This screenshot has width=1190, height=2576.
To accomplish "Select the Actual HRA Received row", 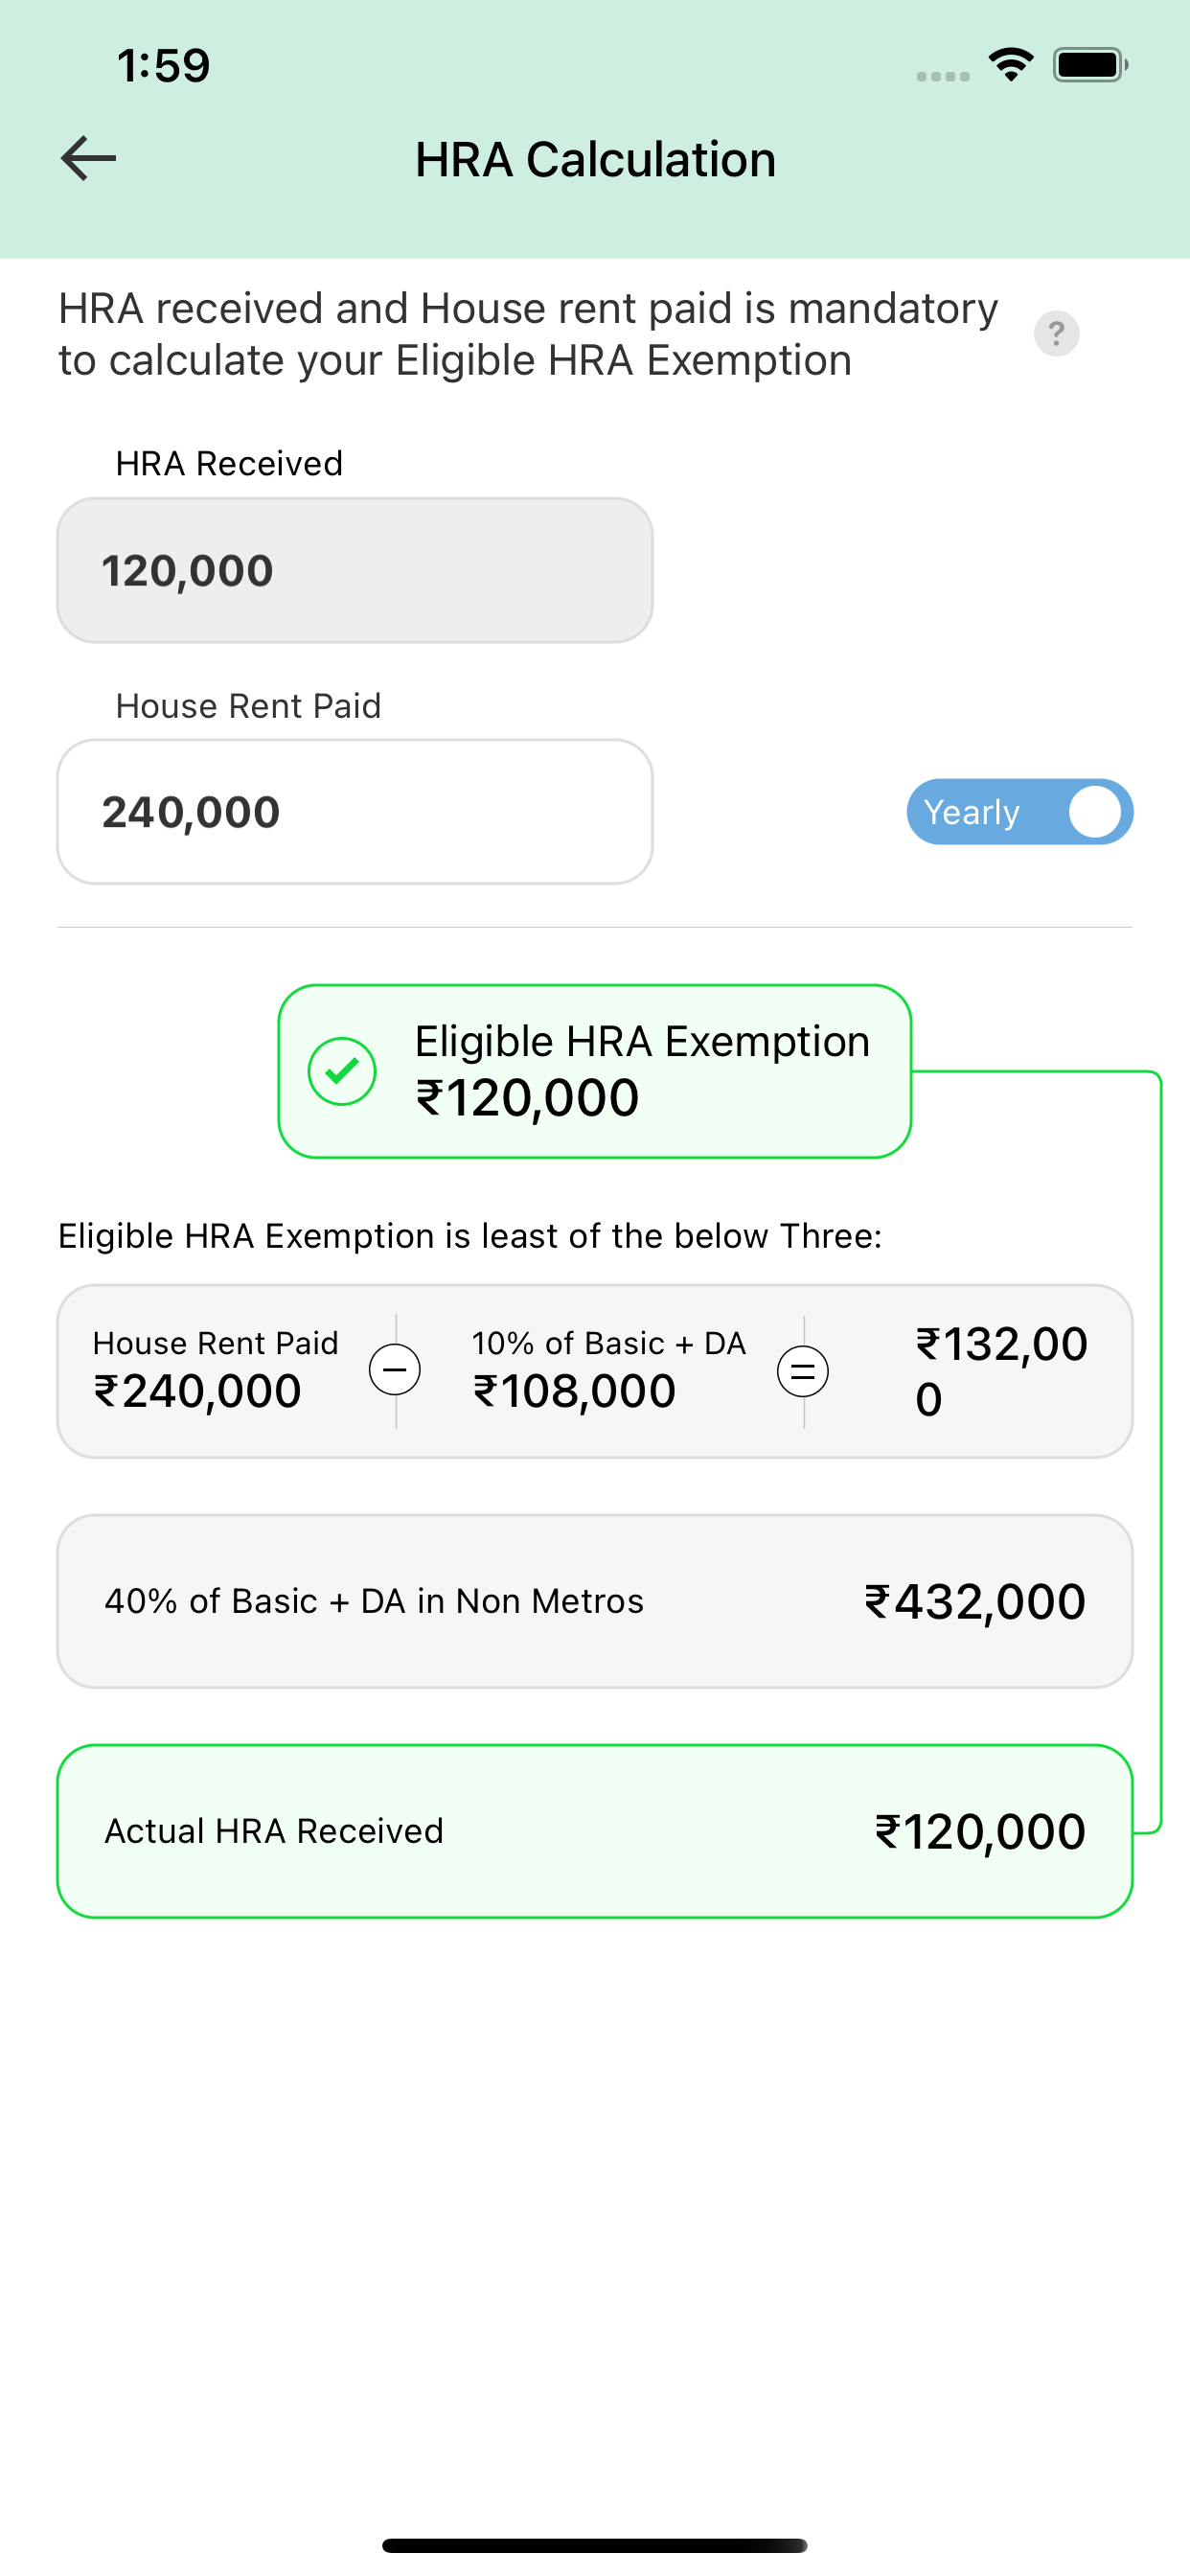I will click(595, 1831).
